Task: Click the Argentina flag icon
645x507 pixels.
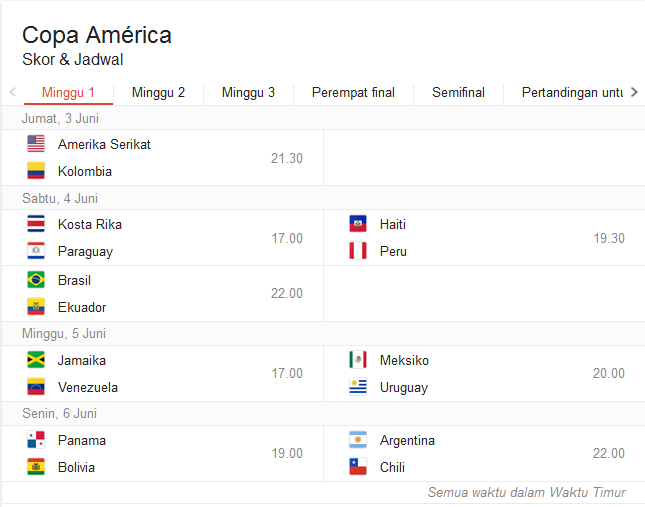Action: pyautogui.click(x=358, y=440)
